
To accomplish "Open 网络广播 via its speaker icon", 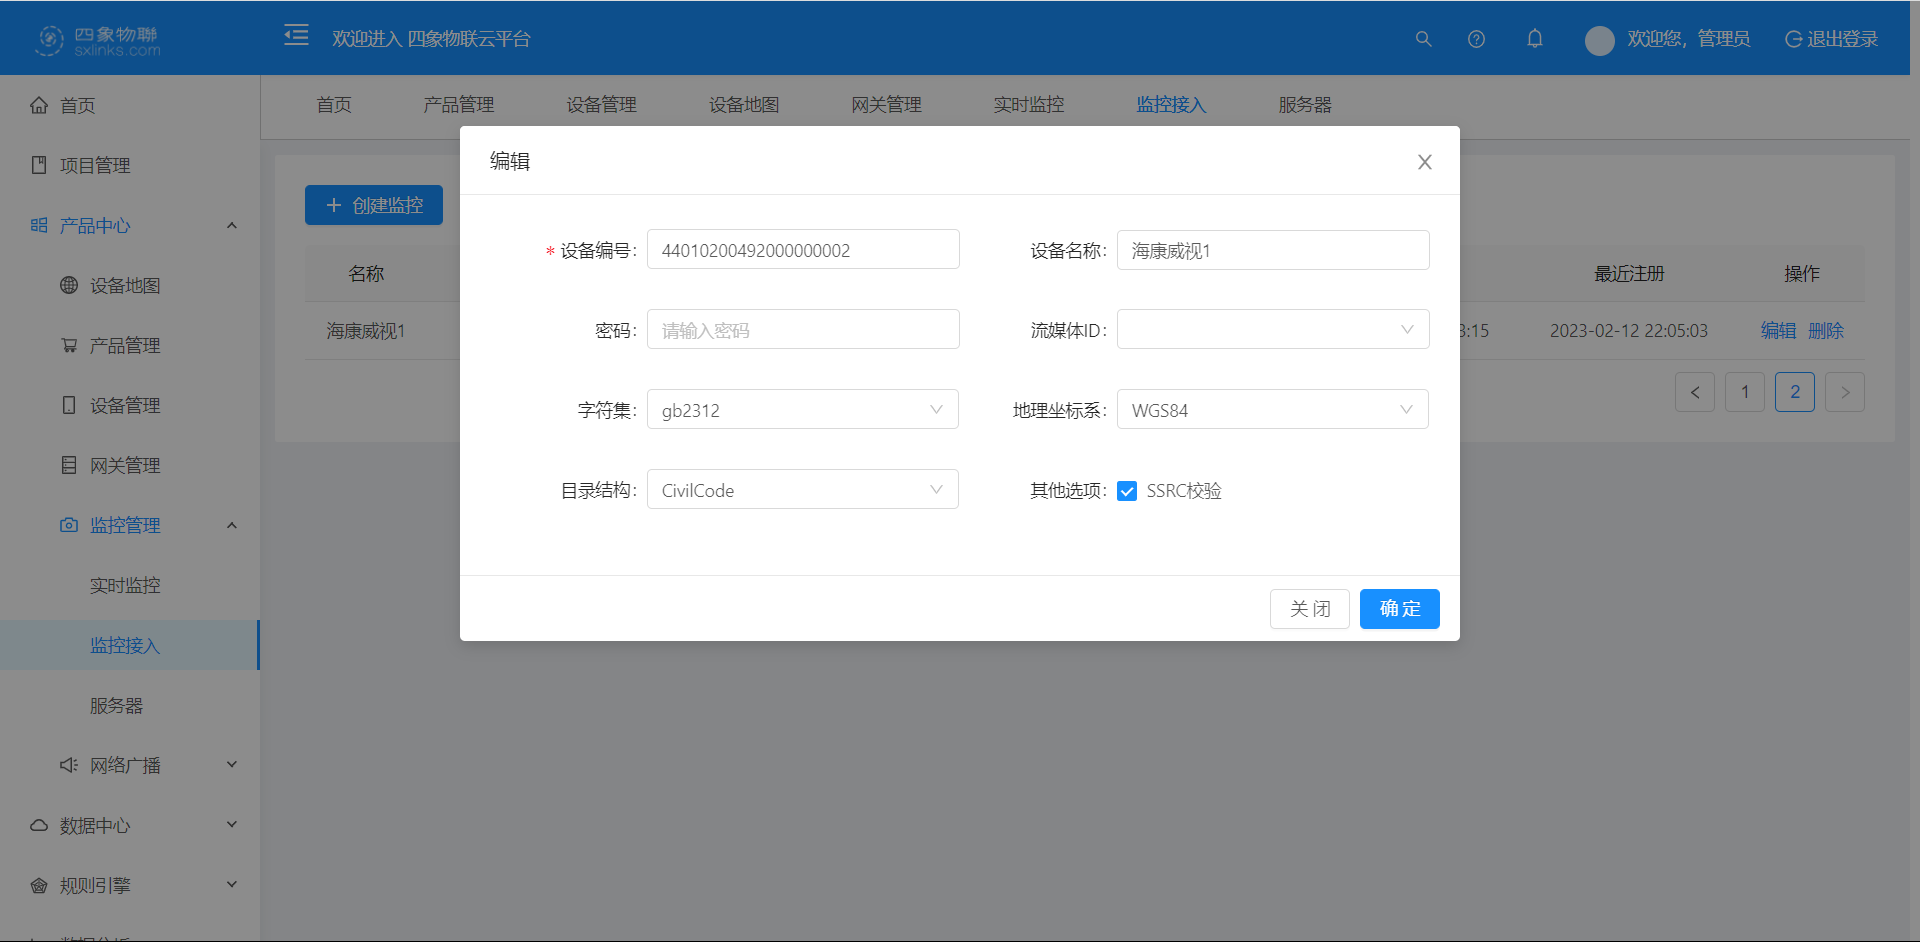I will click(66, 764).
